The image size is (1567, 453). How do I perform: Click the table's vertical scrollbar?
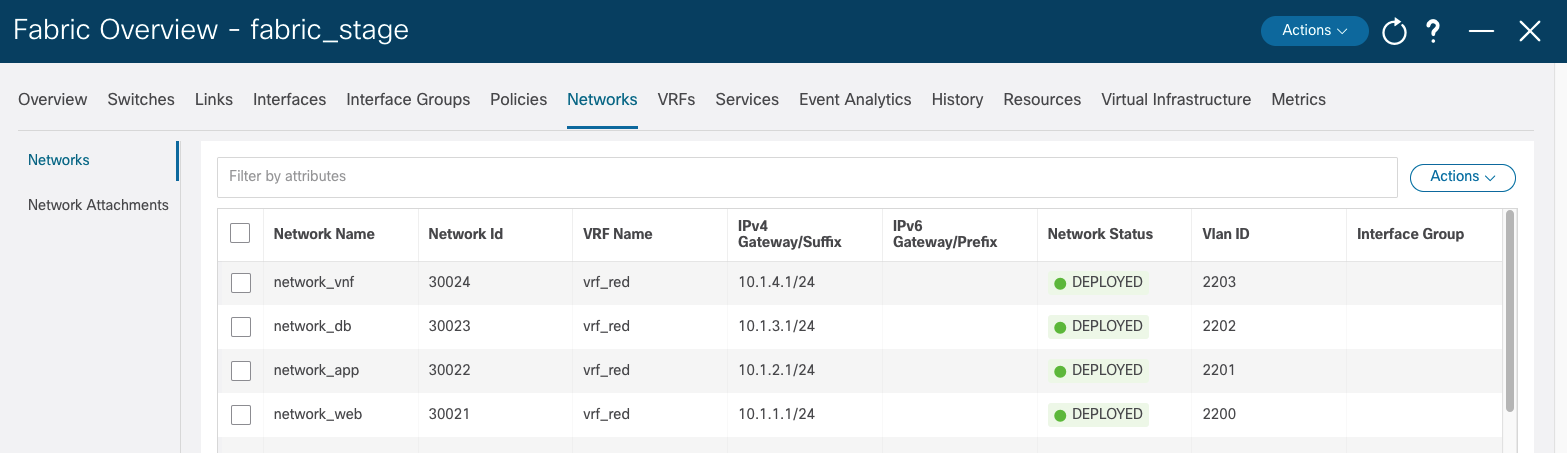tap(1510, 310)
